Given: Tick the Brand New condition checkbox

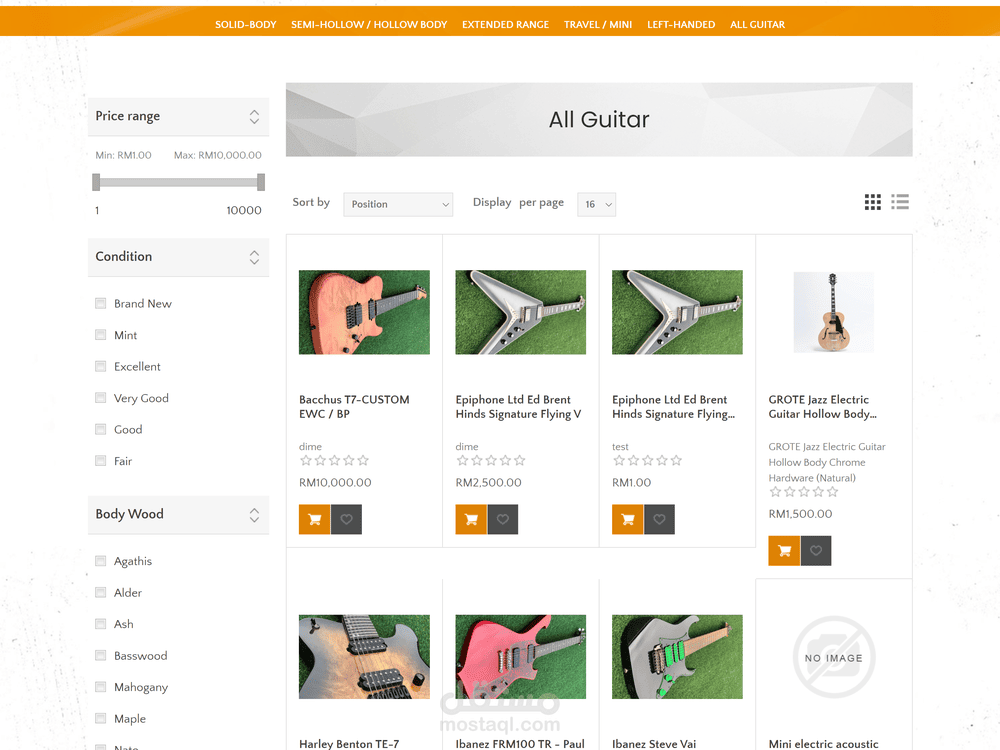Looking at the screenshot, I should [x=100, y=304].
